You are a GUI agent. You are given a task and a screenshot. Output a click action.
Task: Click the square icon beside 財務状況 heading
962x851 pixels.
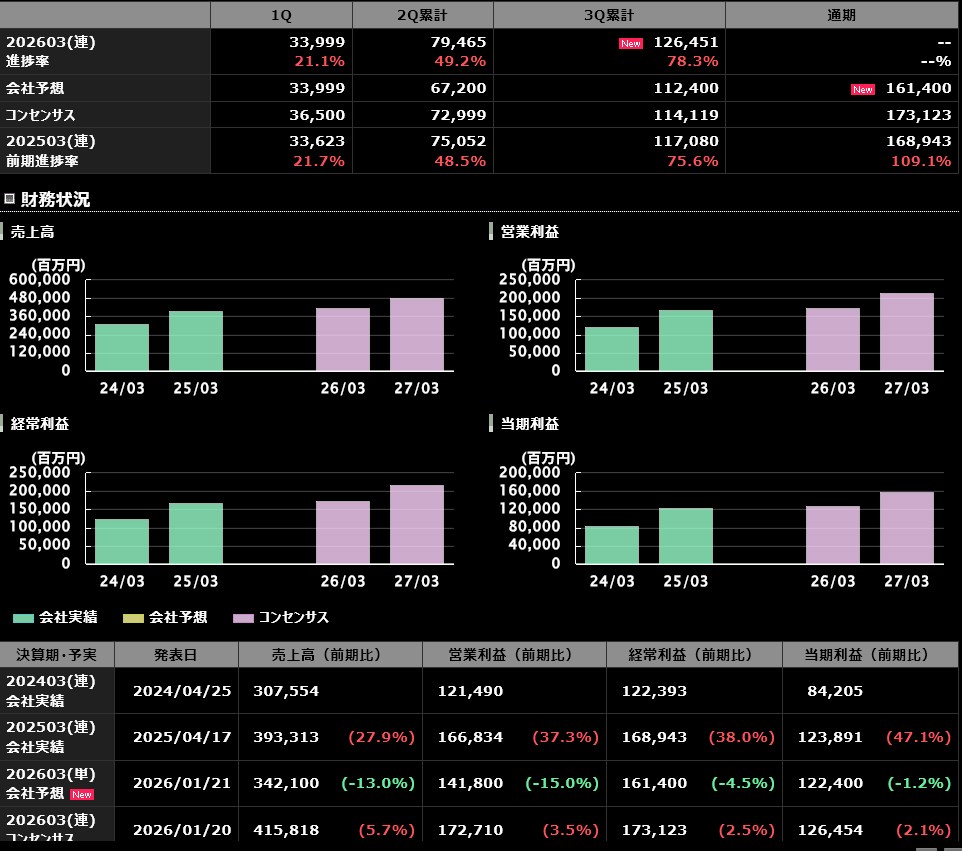pyautogui.click(x=10, y=199)
